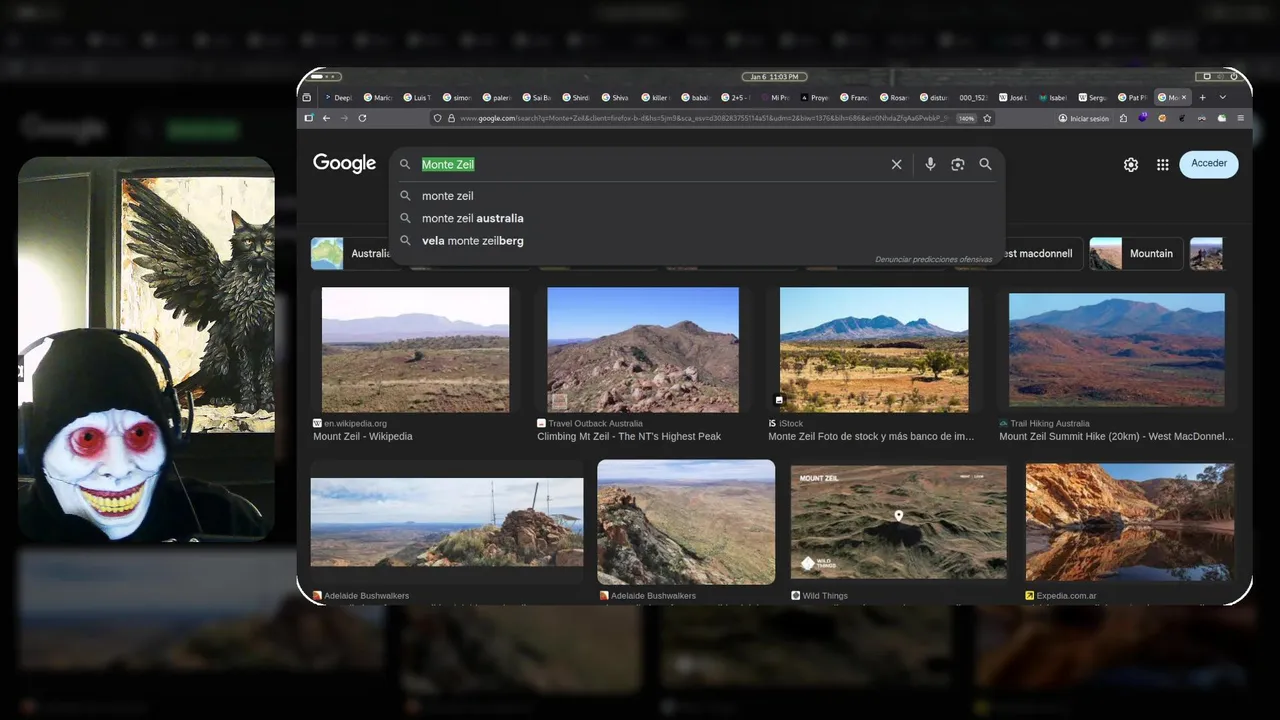
Task: Open the Google apps grid
Action: click(1163, 165)
